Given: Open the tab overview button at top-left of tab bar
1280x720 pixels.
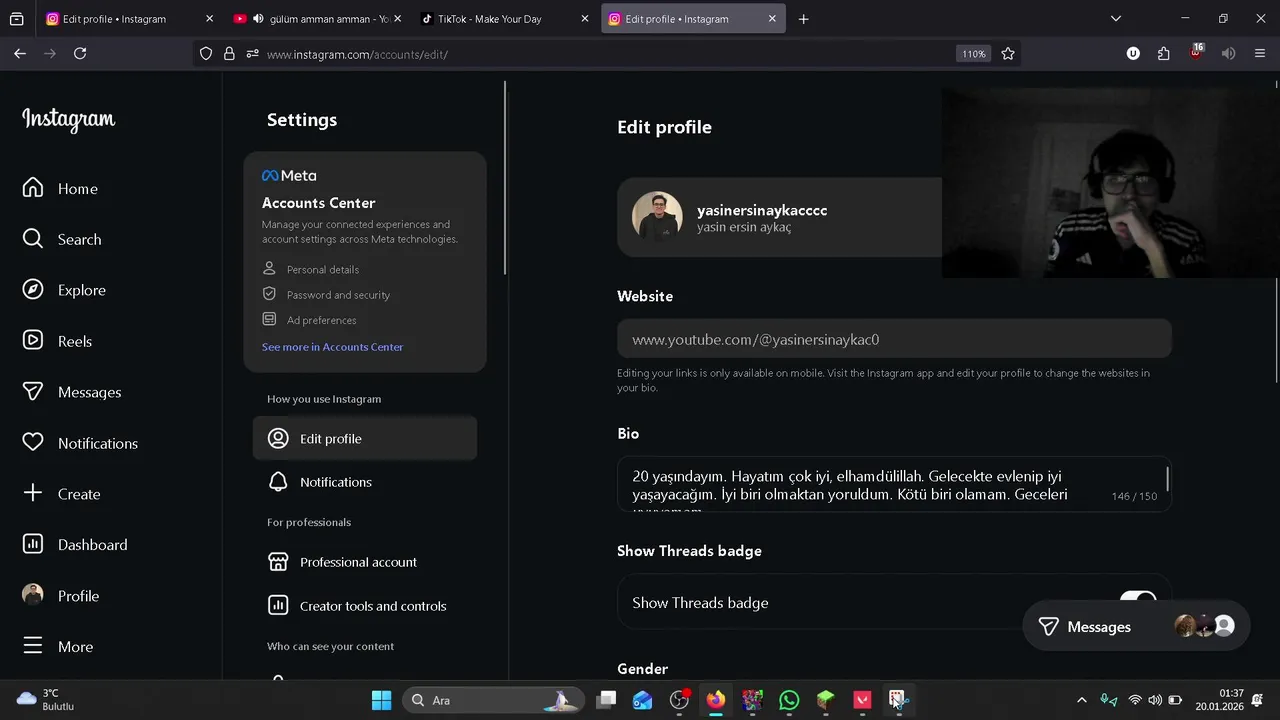Looking at the screenshot, I should [17, 19].
